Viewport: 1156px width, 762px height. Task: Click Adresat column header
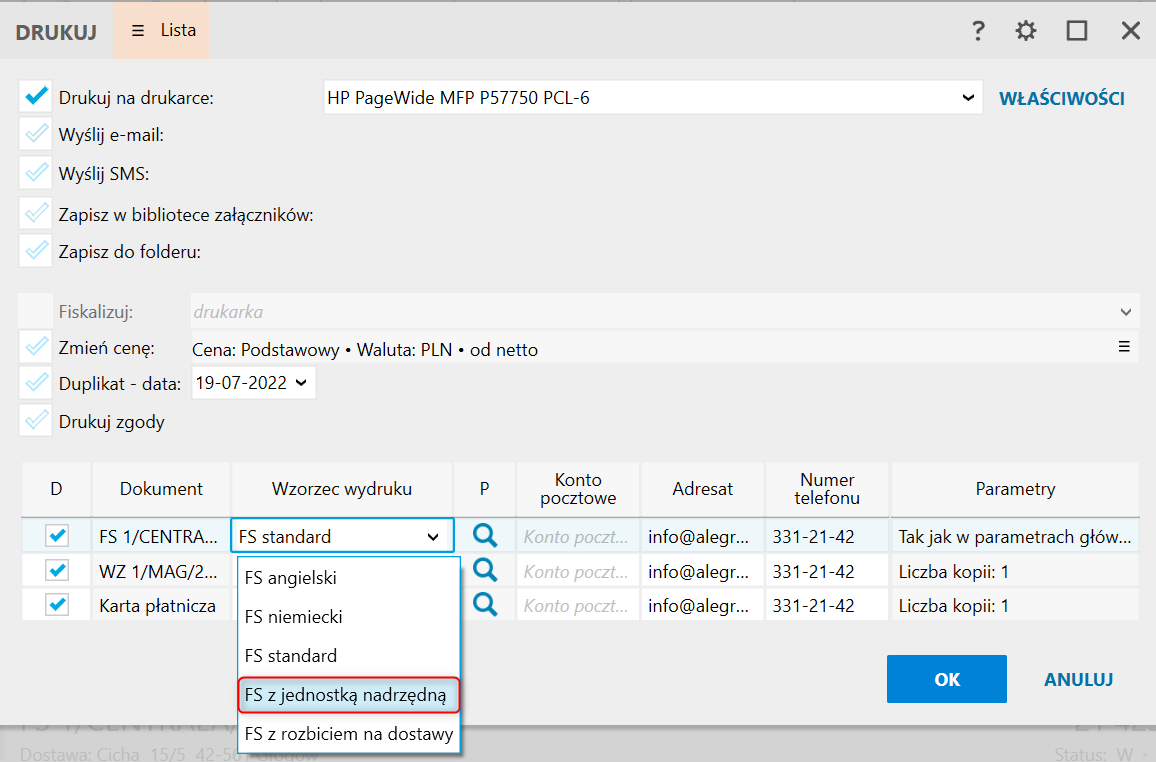(x=703, y=489)
